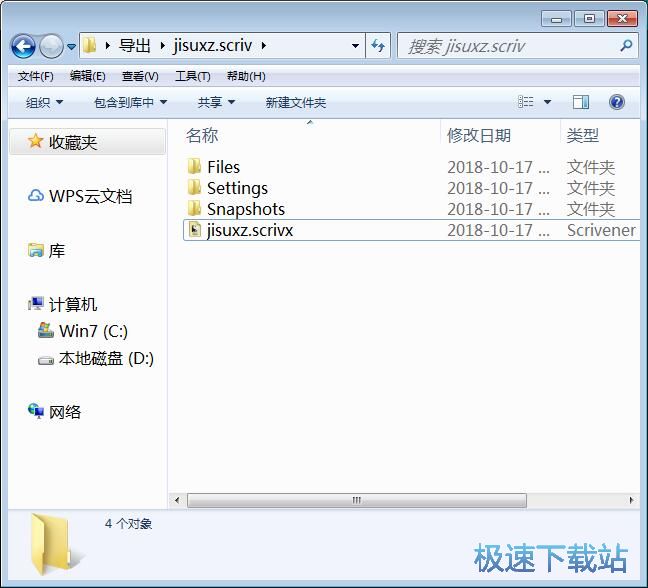Sort by the 名称 column header
Screen dimensions: 648x588
pyautogui.click(x=202, y=136)
